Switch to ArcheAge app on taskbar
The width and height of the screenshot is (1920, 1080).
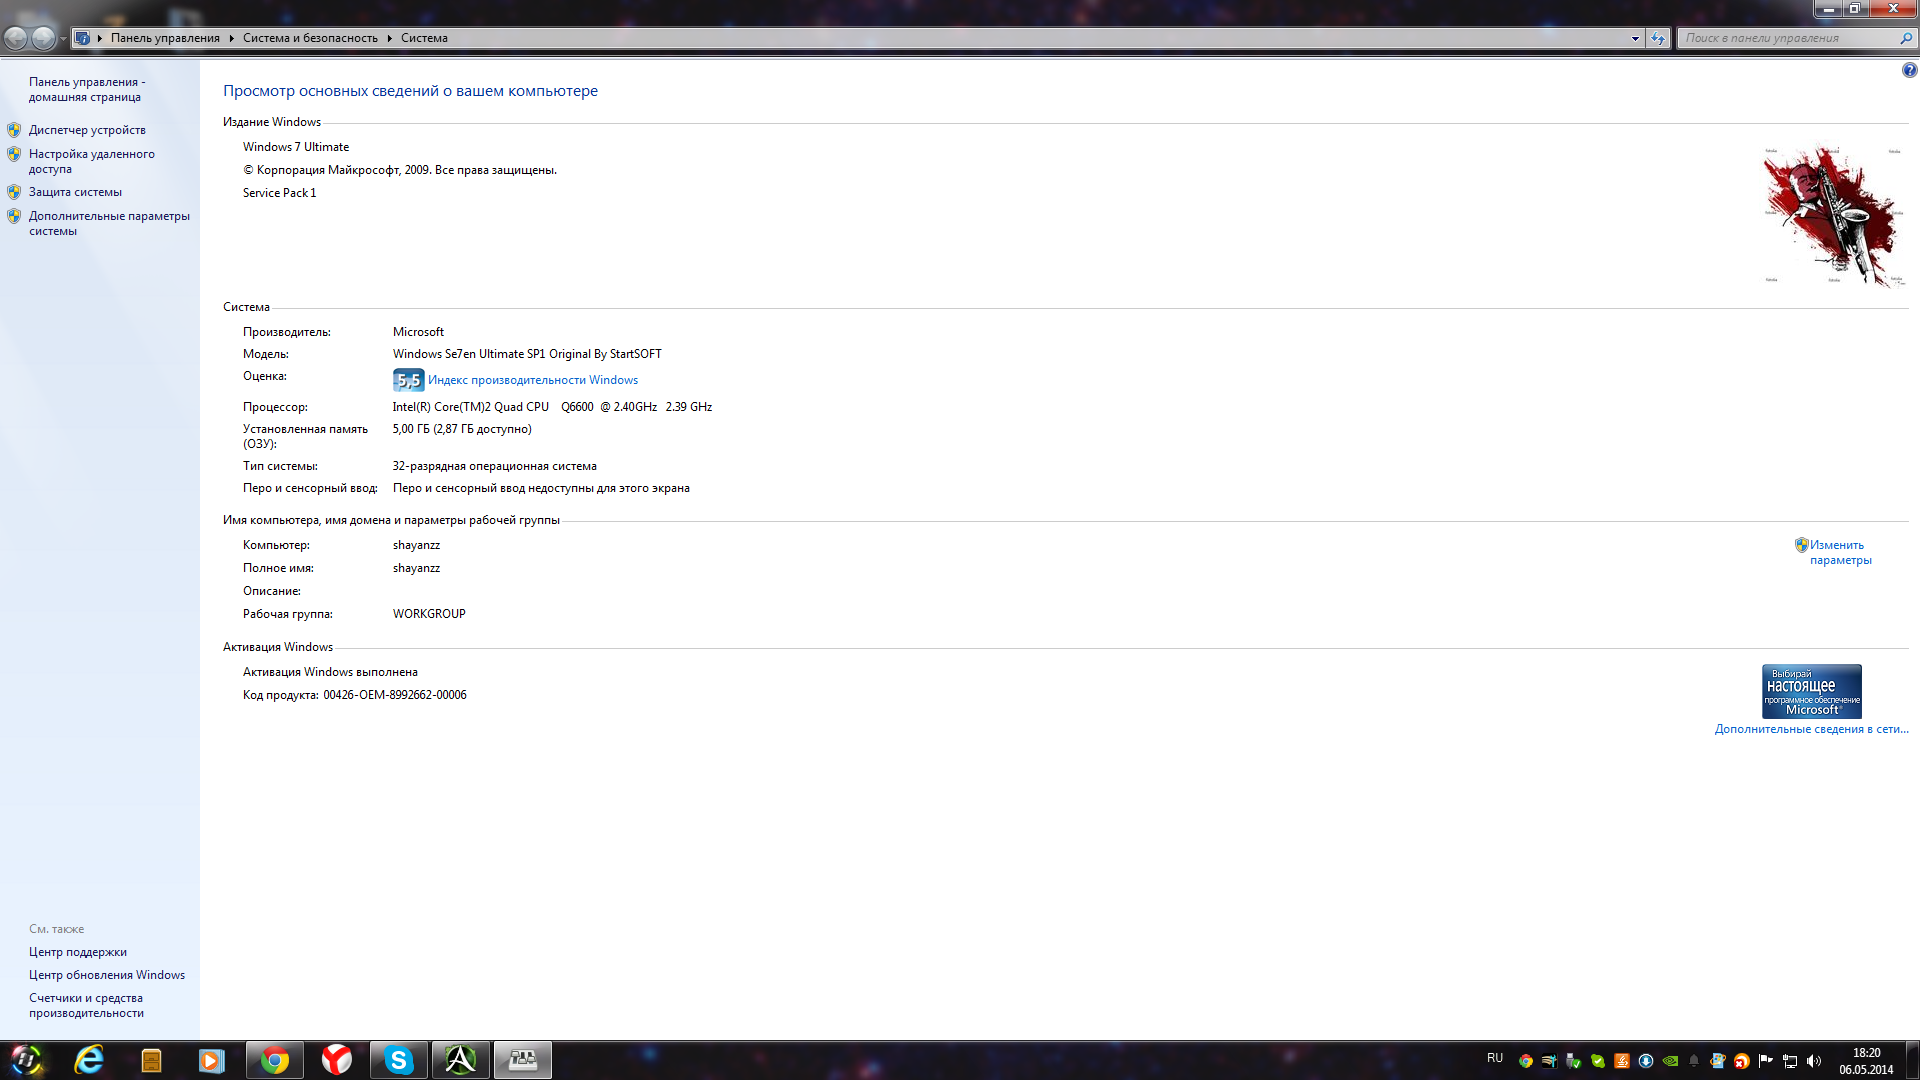pyautogui.click(x=460, y=1060)
